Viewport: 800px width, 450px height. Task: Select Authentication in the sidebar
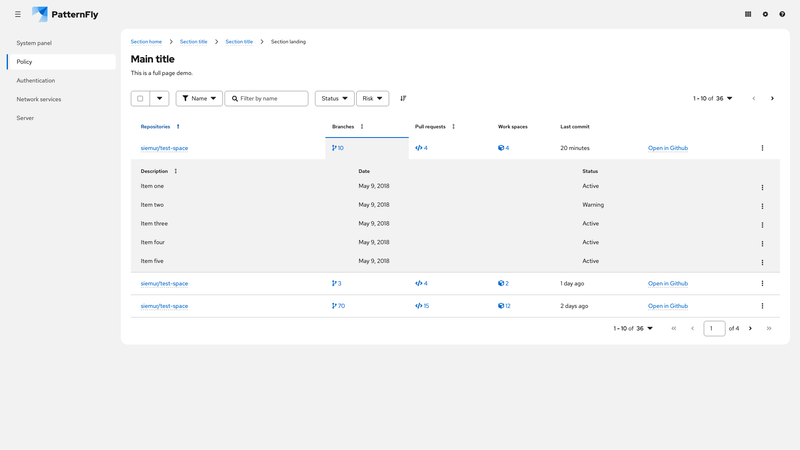36,81
